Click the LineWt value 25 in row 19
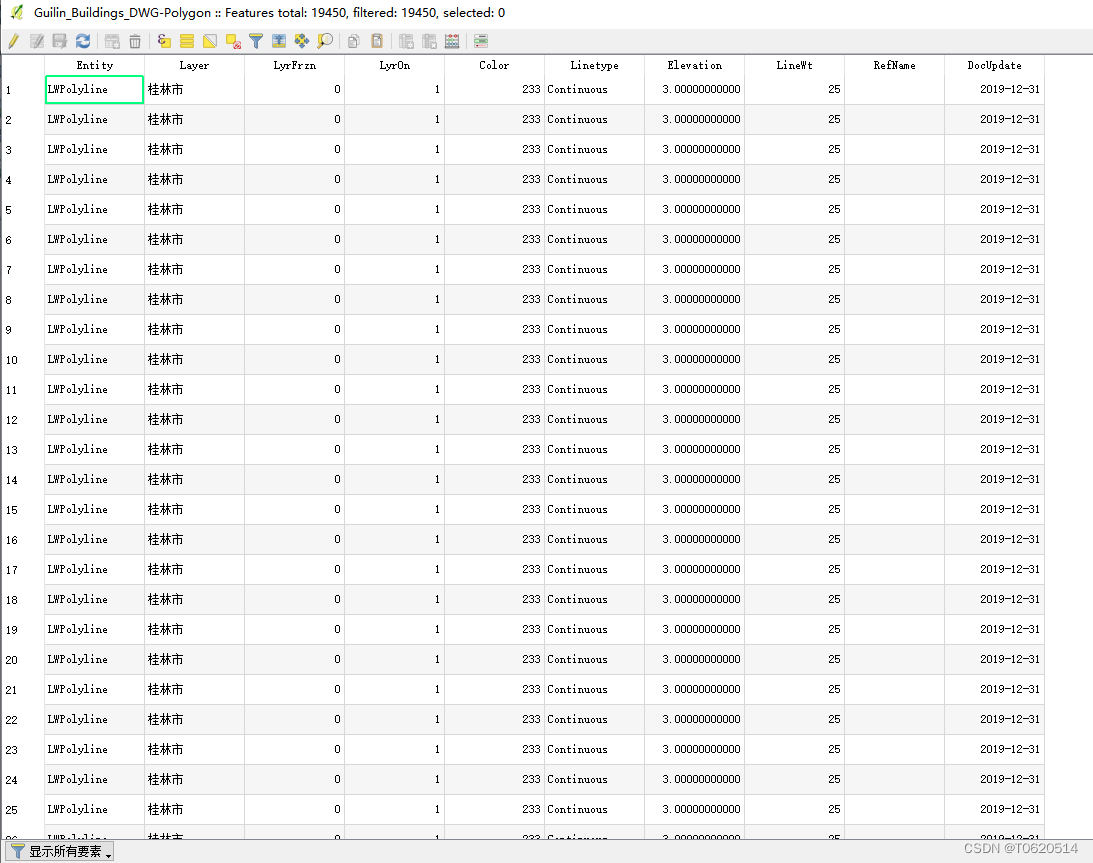This screenshot has width=1093, height=863. [794, 629]
